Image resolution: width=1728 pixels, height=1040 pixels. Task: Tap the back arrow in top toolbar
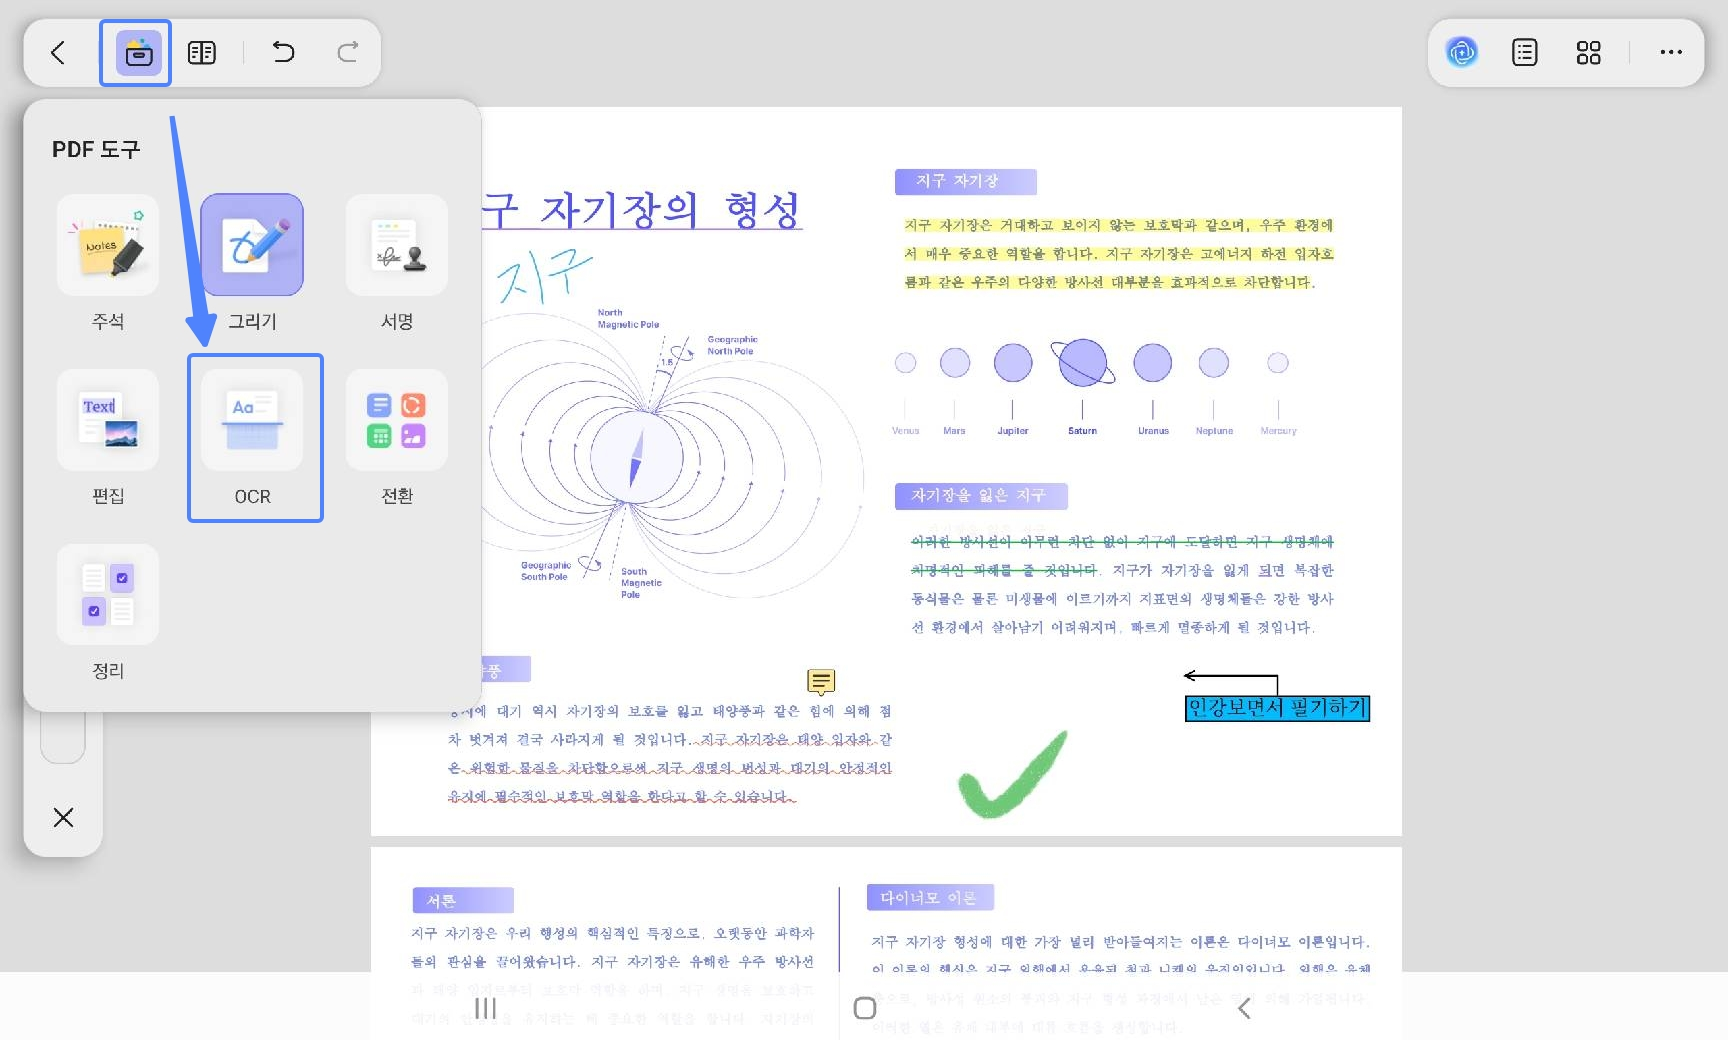click(58, 52)
